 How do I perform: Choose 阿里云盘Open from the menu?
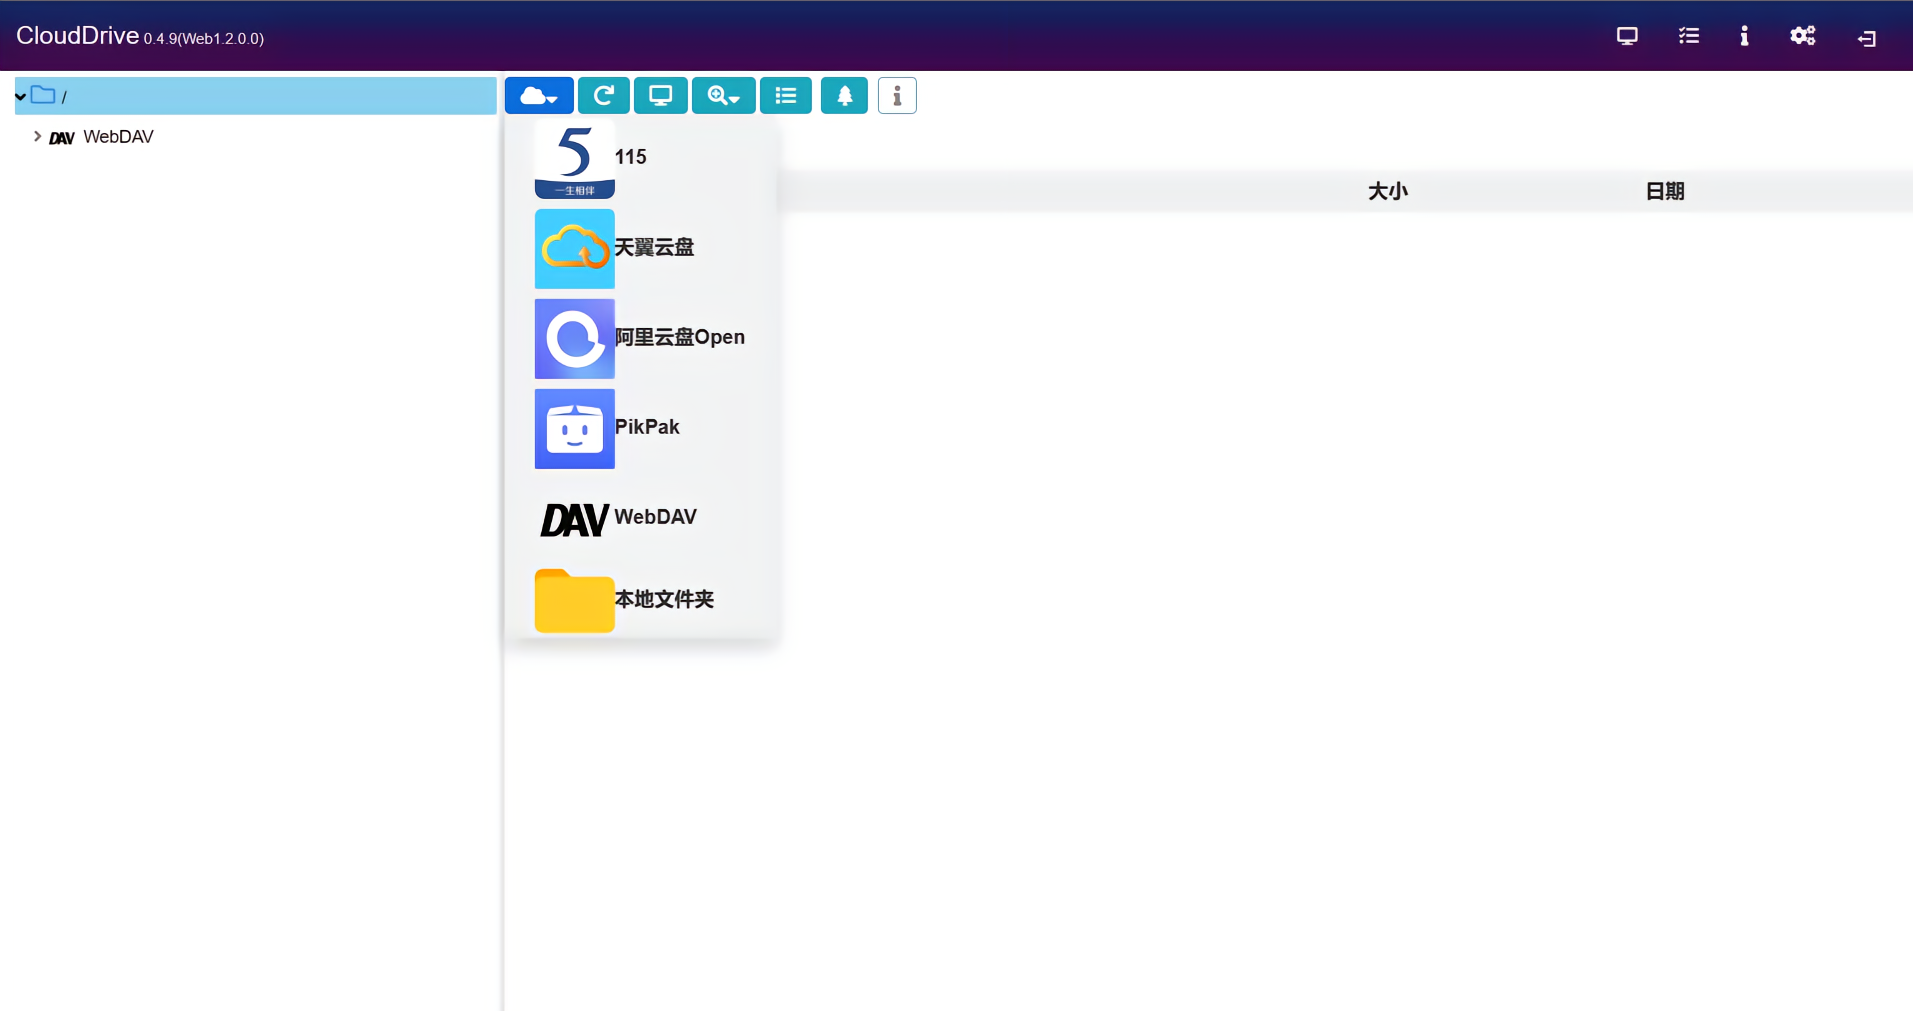[x=680, y=337]
